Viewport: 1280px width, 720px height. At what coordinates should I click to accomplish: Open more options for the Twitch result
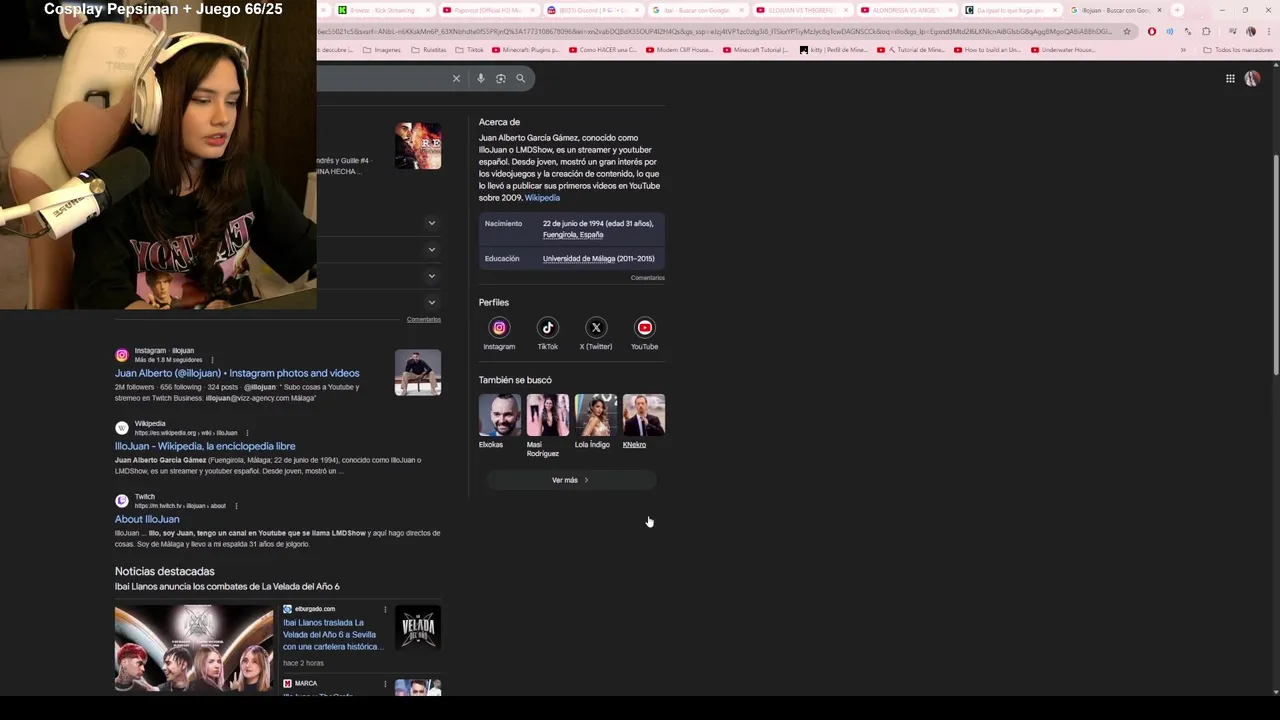(236, 506)
